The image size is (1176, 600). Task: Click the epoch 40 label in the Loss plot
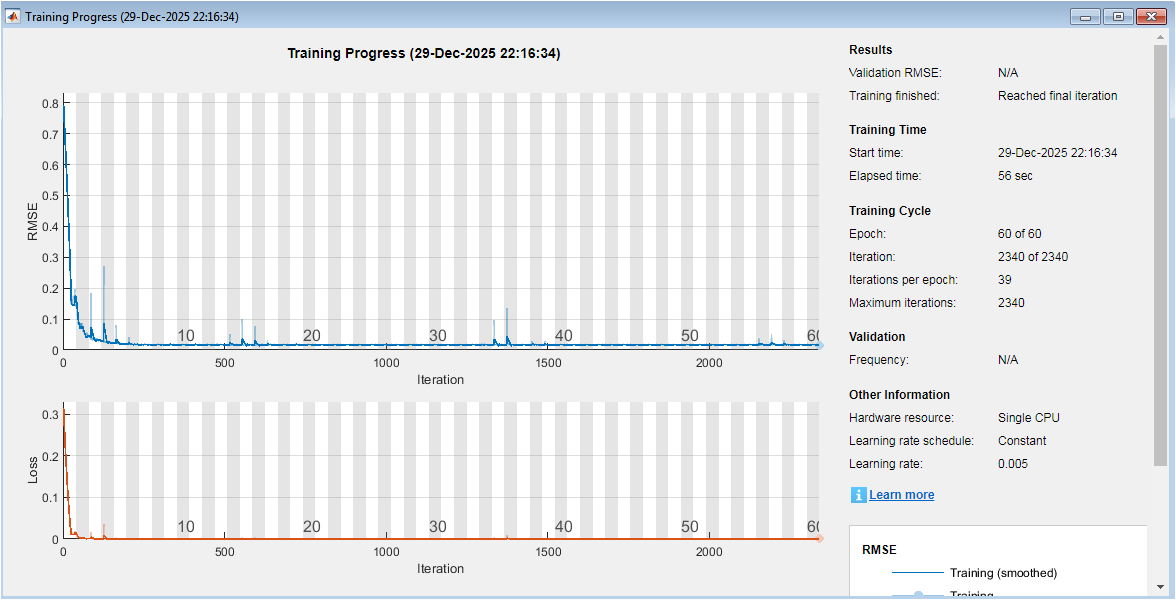click(564, 527)
